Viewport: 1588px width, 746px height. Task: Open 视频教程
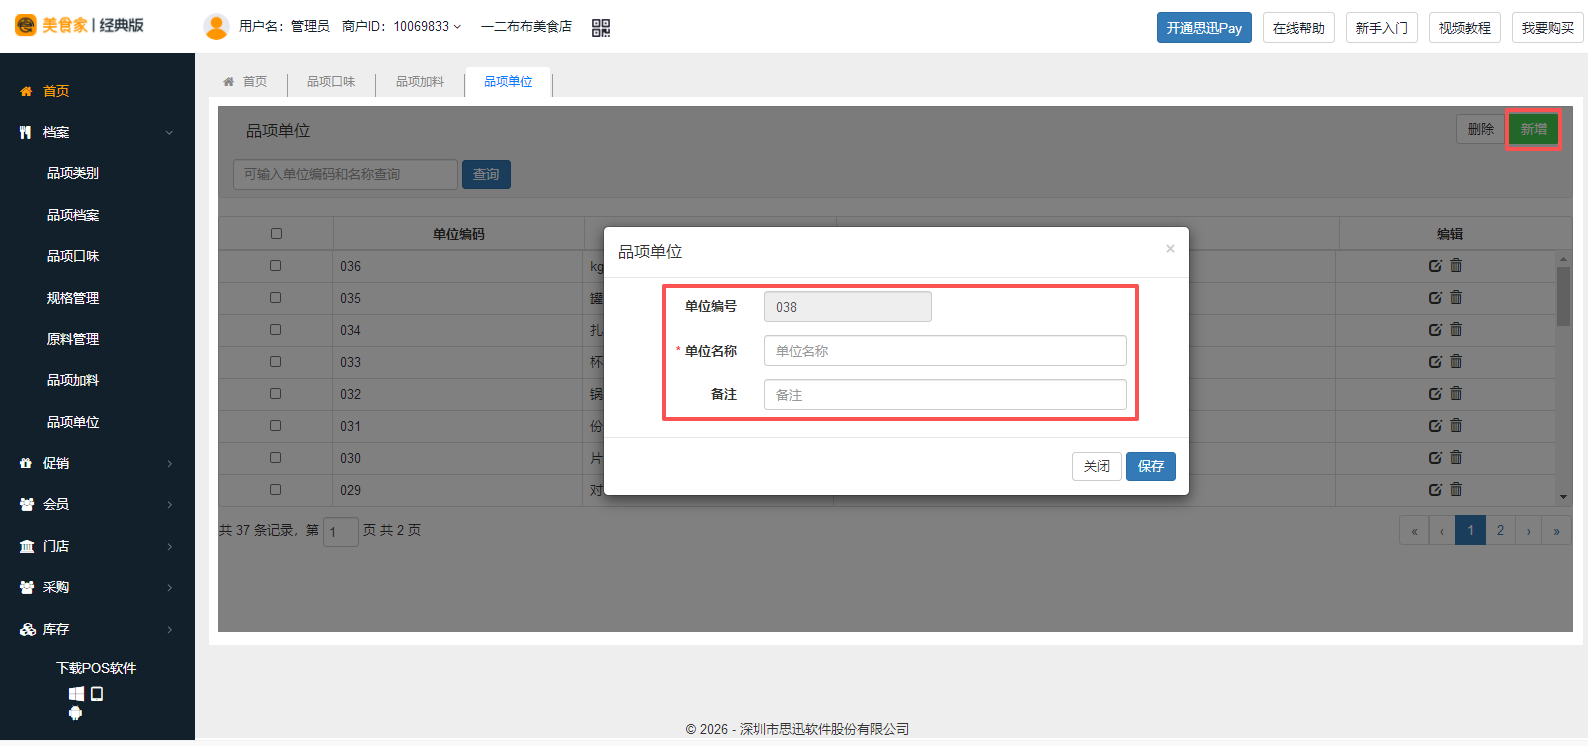(x=1465, y=28)
